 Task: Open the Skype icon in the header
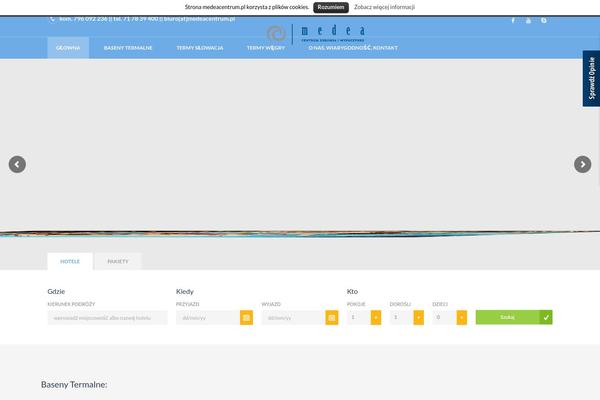click(x=543, y=20)
